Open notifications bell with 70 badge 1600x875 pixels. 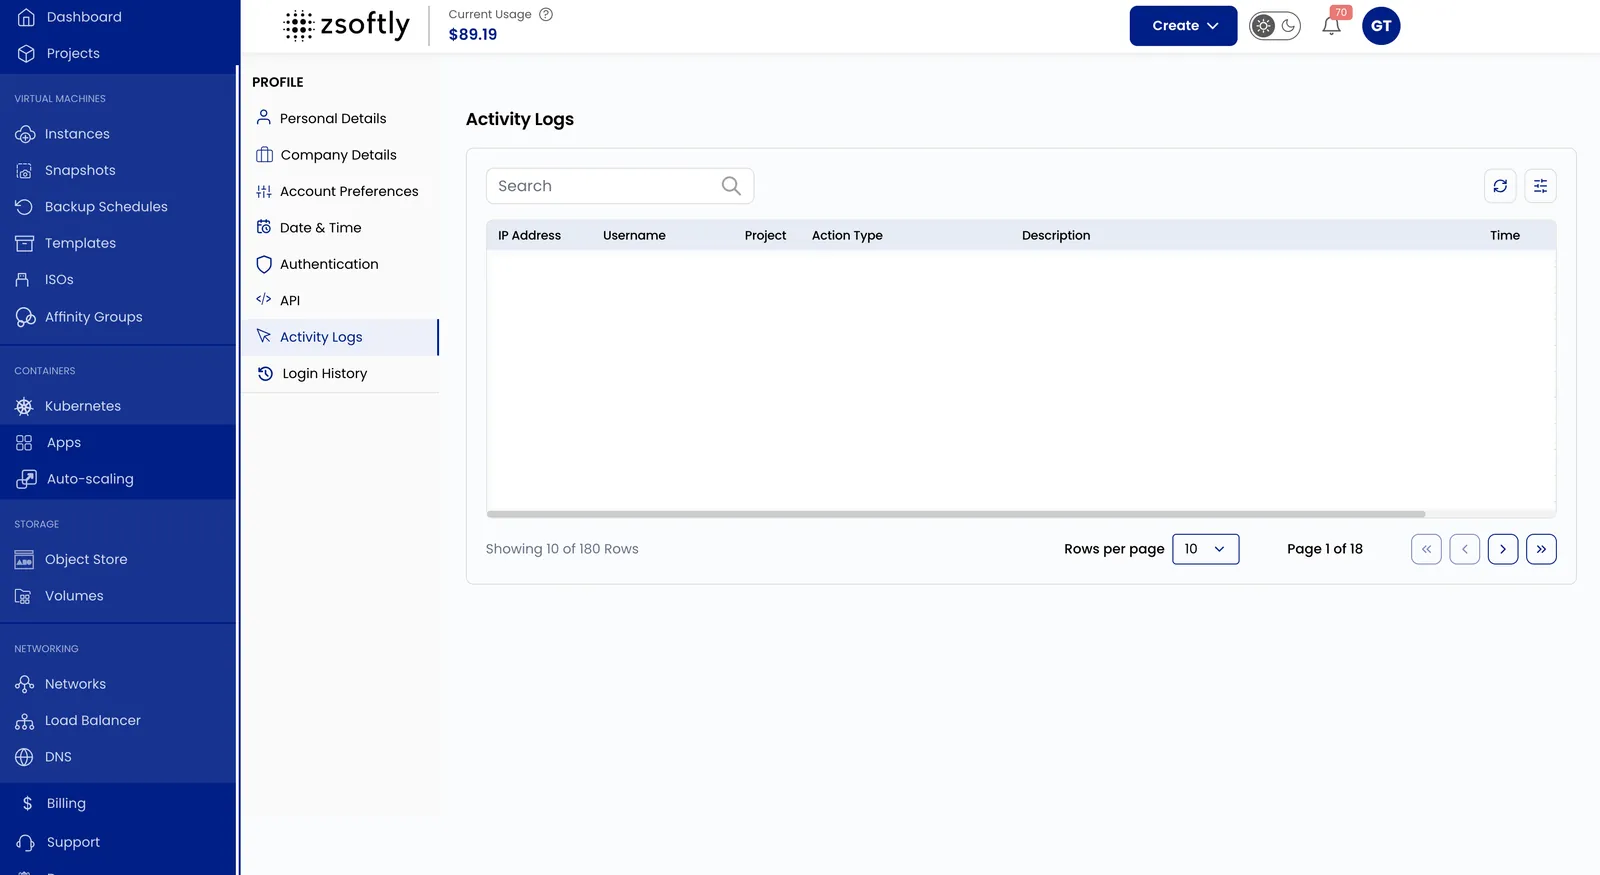pyautogui.click(x=1331, y=26)
